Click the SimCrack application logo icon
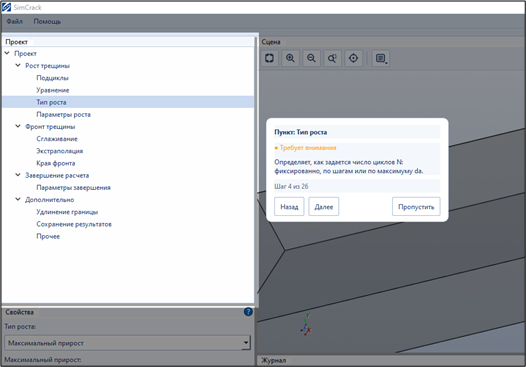 (x=6, y=7)
